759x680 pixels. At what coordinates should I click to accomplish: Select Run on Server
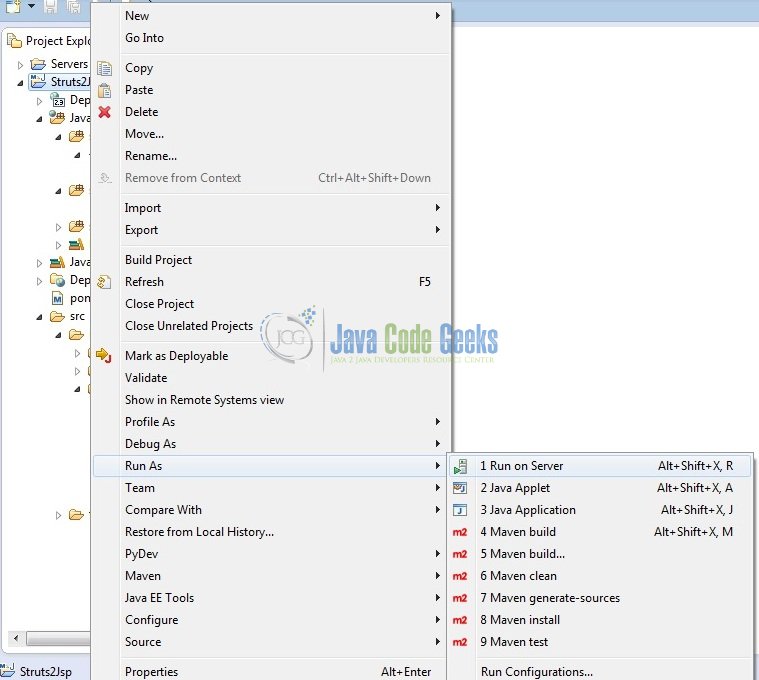[600, 466]
